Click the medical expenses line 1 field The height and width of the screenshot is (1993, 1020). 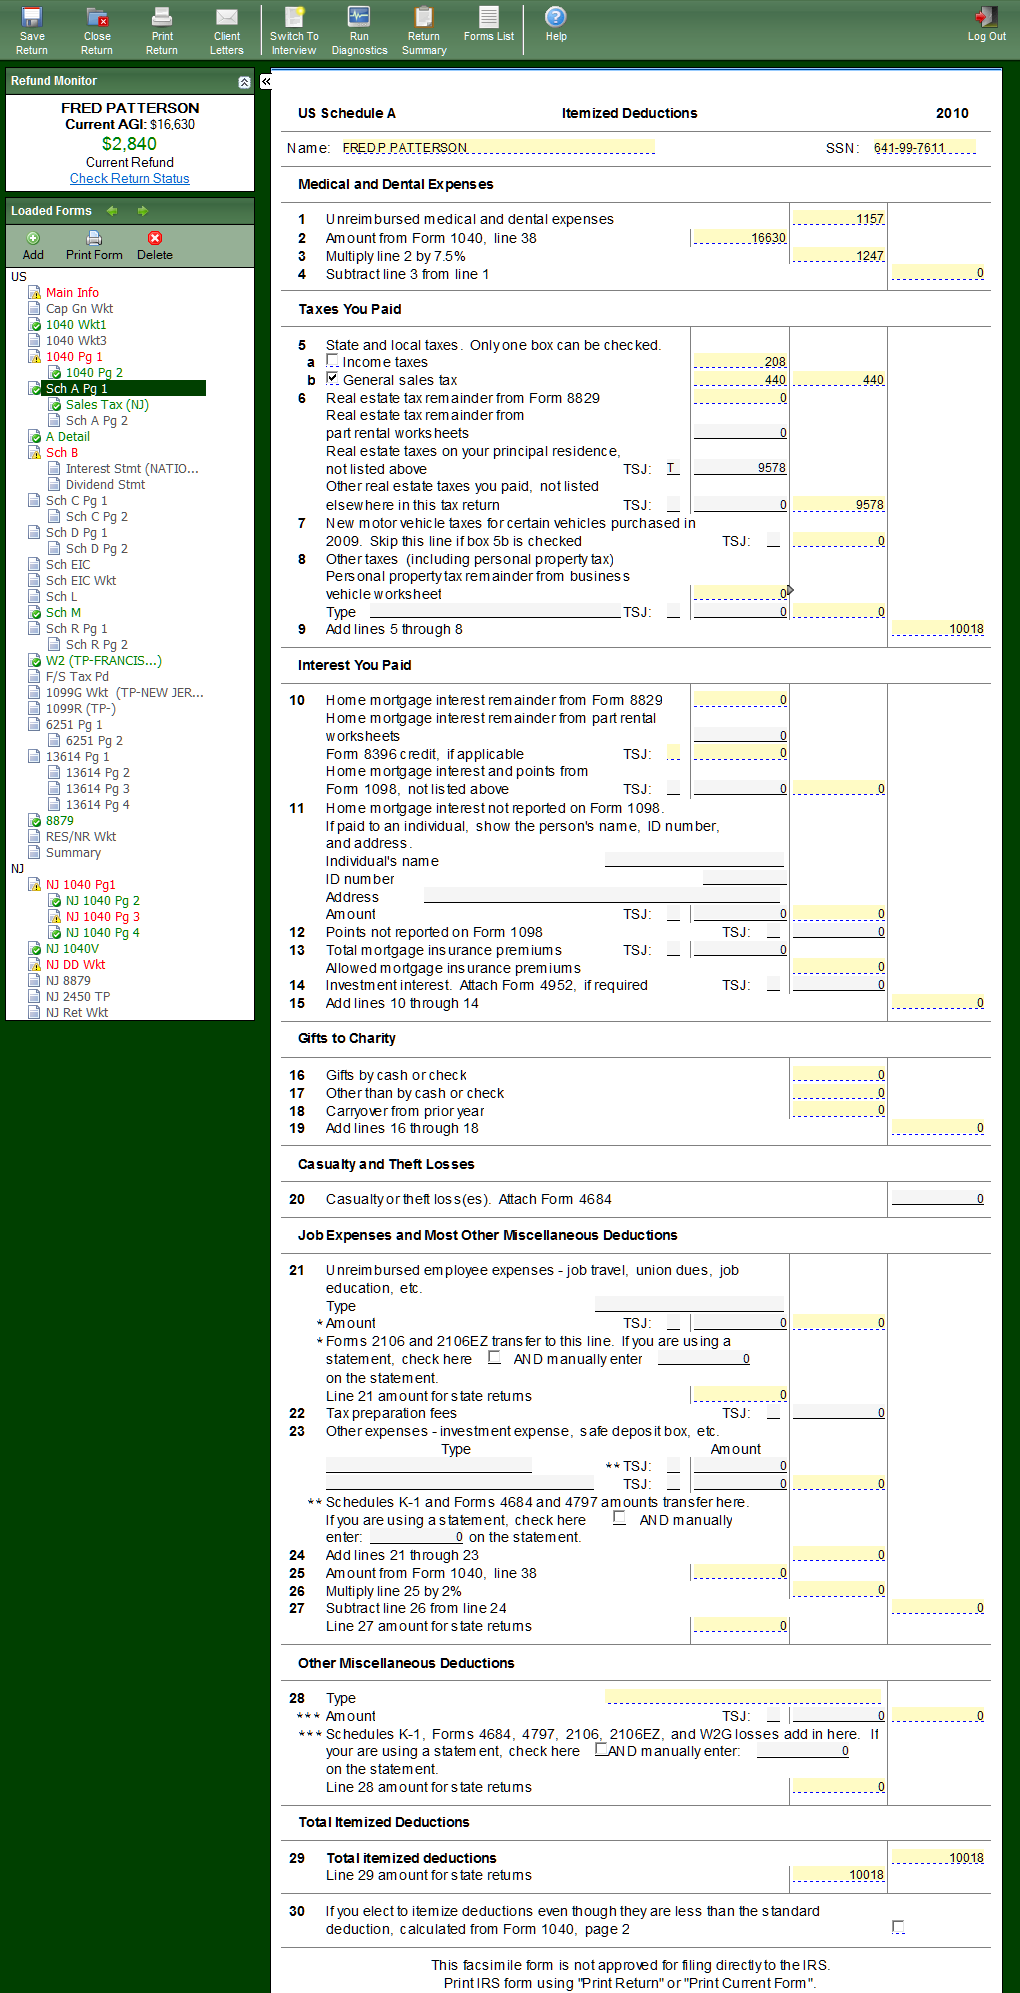[838, 219]
